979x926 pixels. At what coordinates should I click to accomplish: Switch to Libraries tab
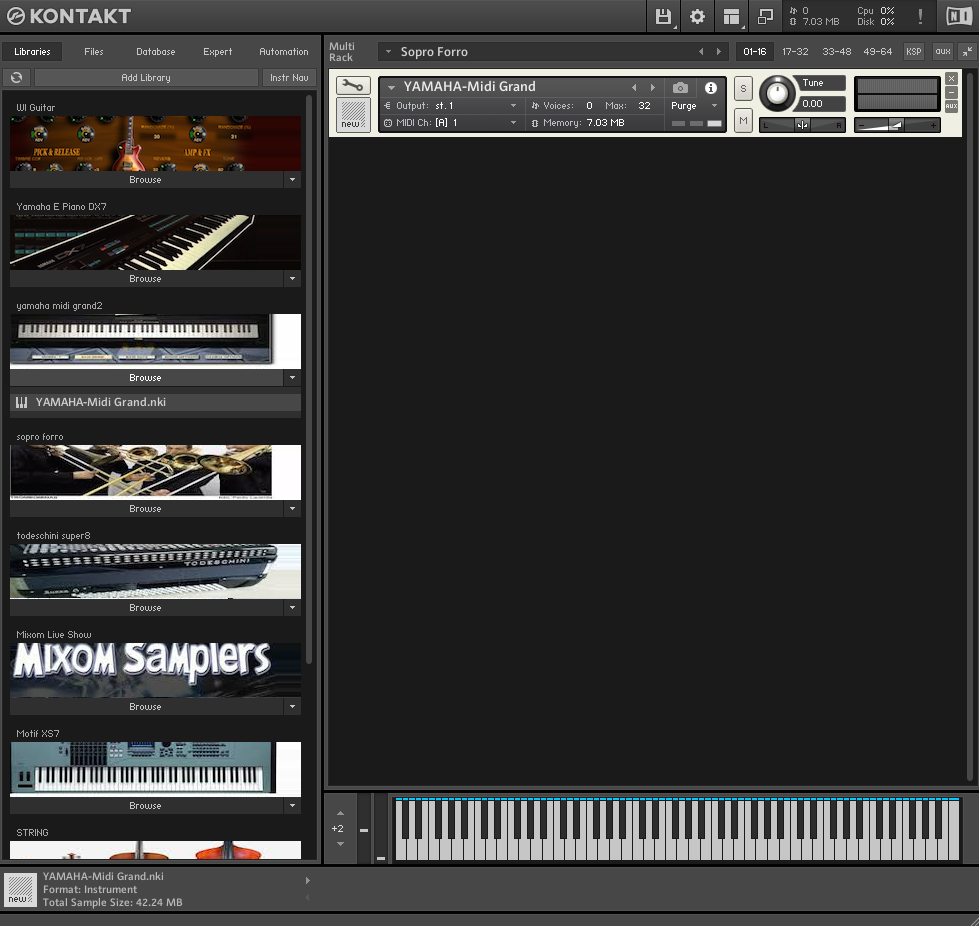coord(32,52)
